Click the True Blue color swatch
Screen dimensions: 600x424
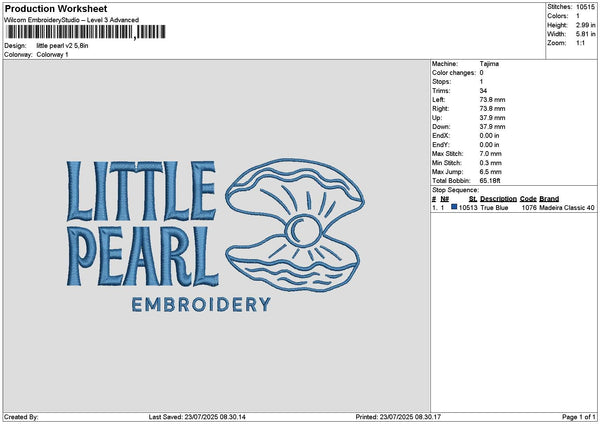coord(454,207)
